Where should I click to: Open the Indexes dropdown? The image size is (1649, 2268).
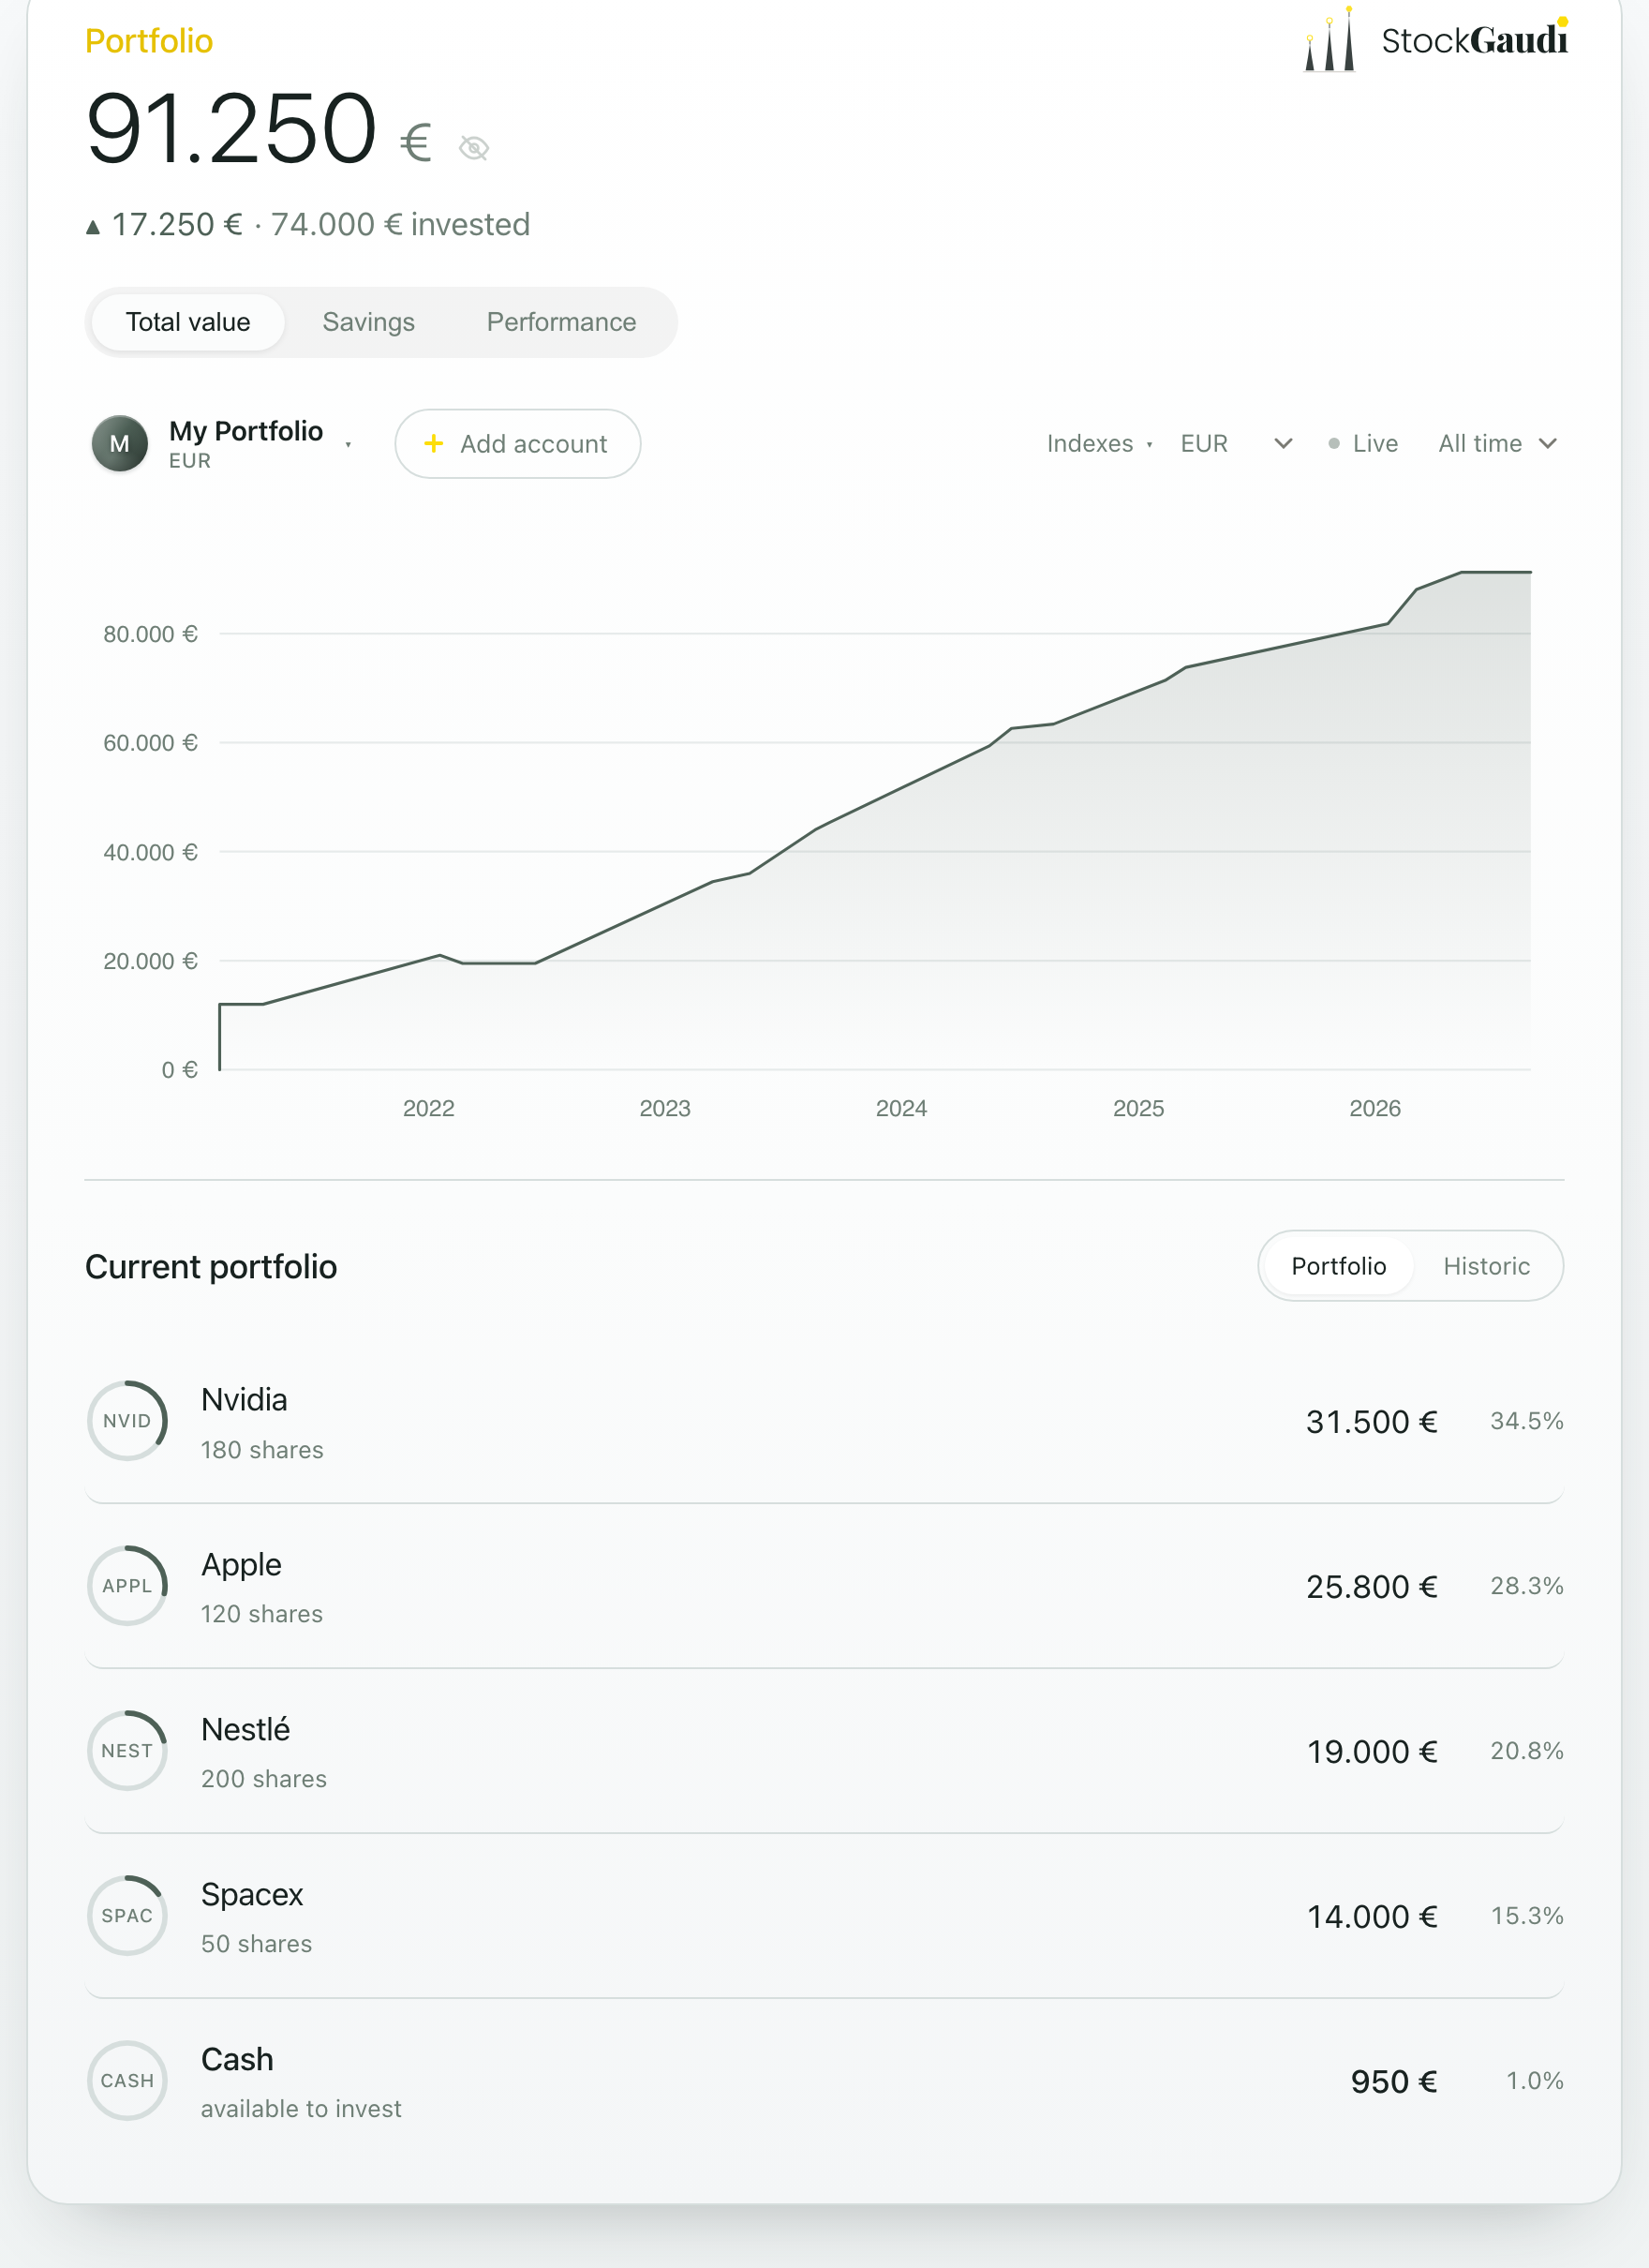click(x=1099, y=444)
